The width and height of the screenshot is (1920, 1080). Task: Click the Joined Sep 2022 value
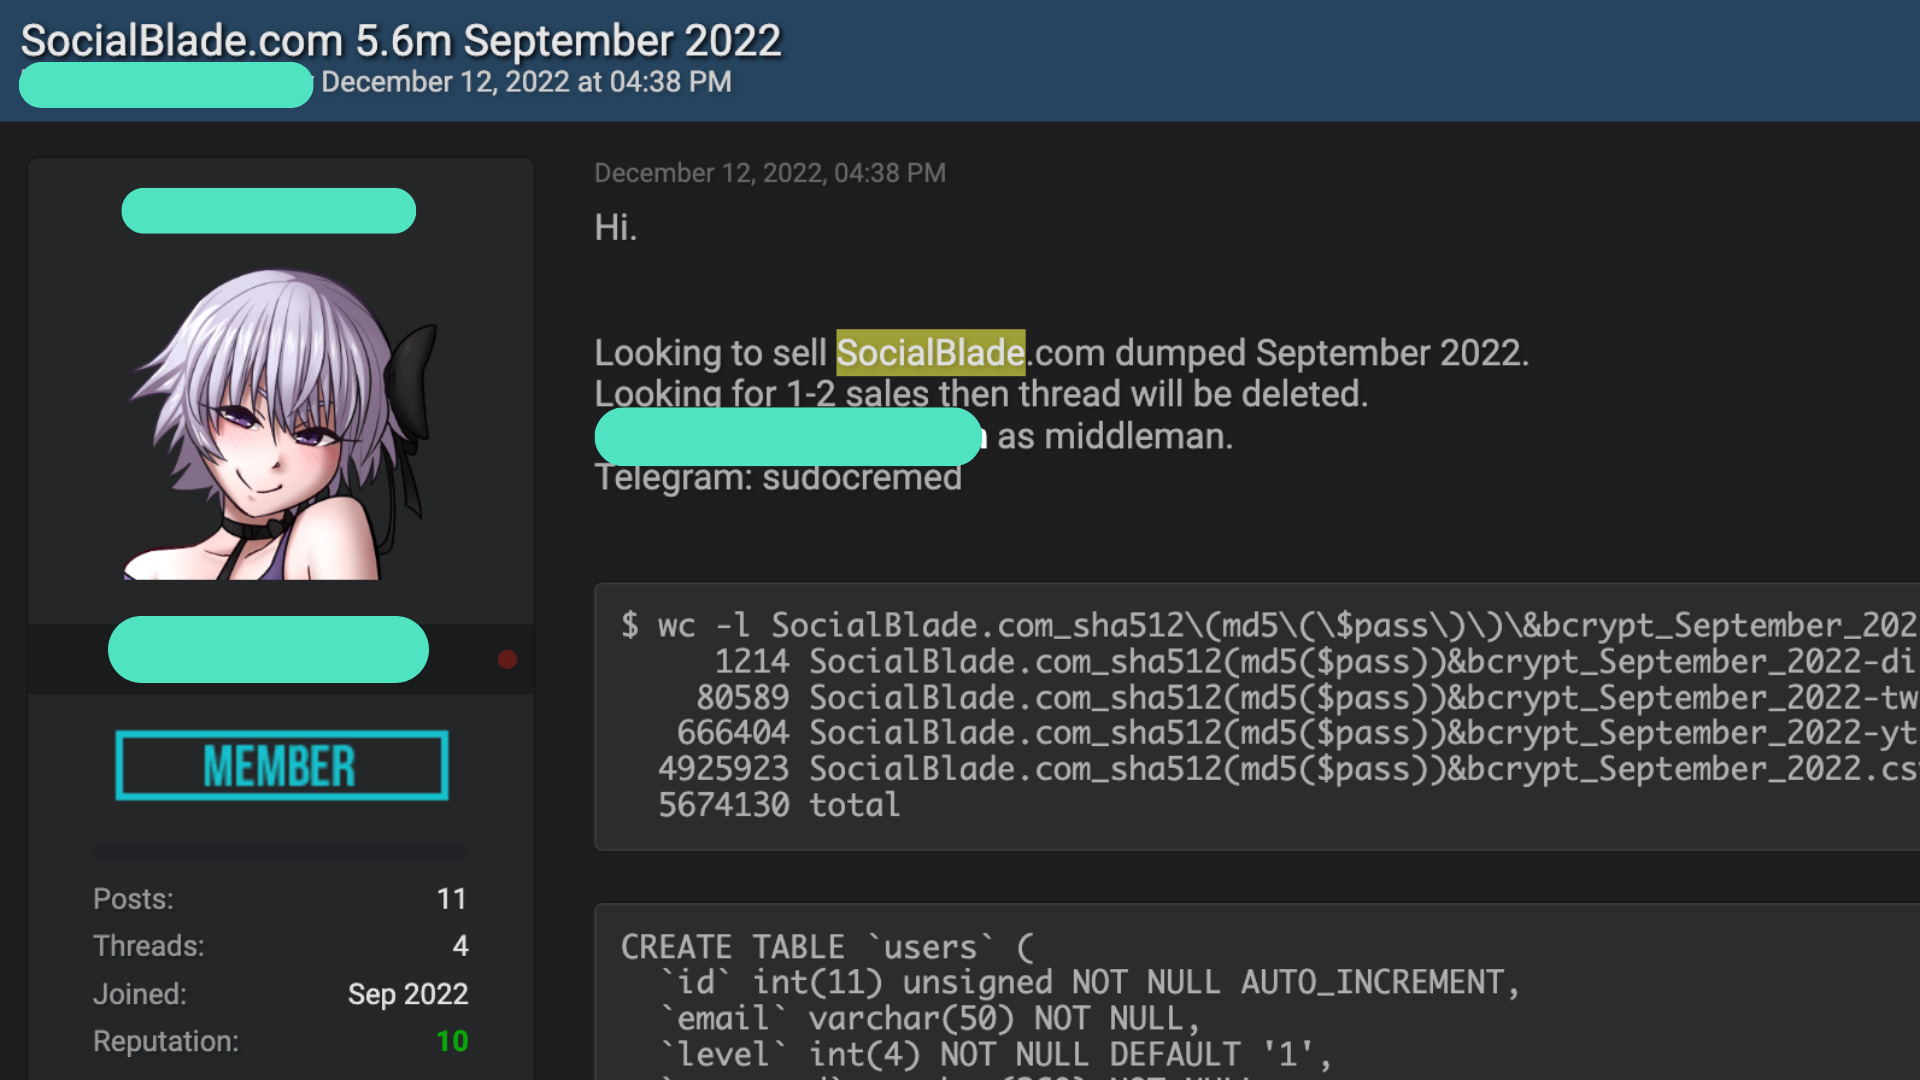point(408,994)
